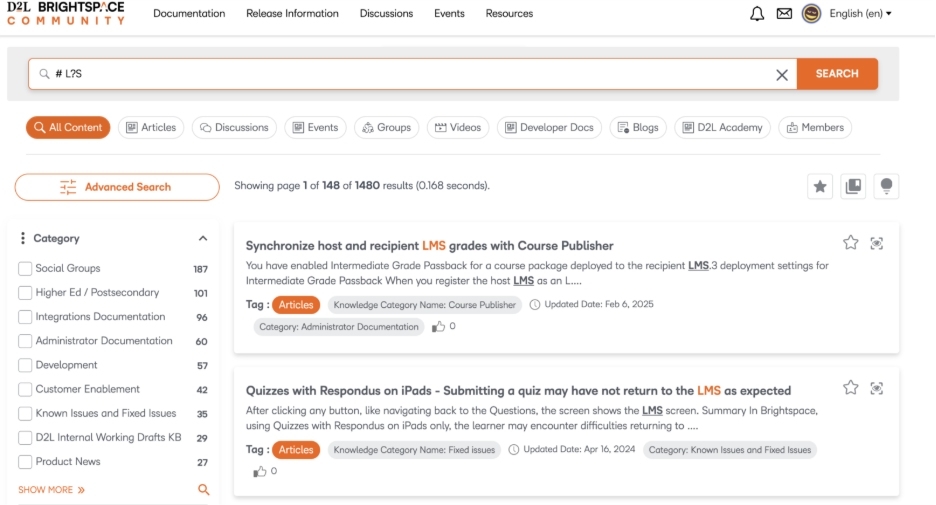Filter results by Blogs tab
The image size is (936, 505).
pyautogui.click(x=638, y=127)
